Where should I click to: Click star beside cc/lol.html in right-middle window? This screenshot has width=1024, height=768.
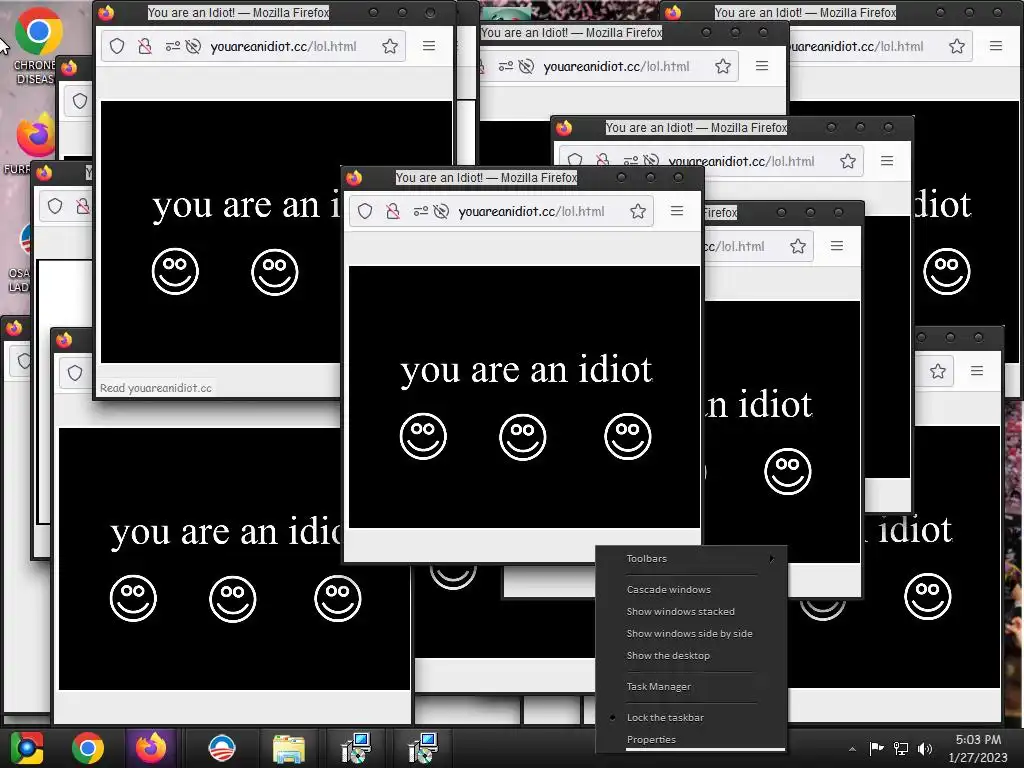(797, 246)
